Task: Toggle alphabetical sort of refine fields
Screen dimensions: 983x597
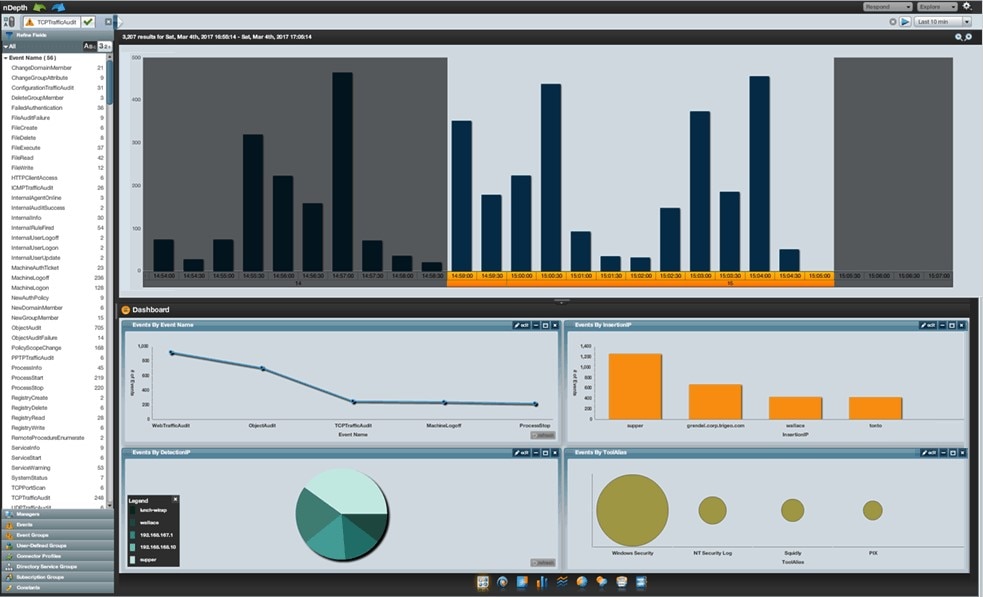Action: pos(90,46)
